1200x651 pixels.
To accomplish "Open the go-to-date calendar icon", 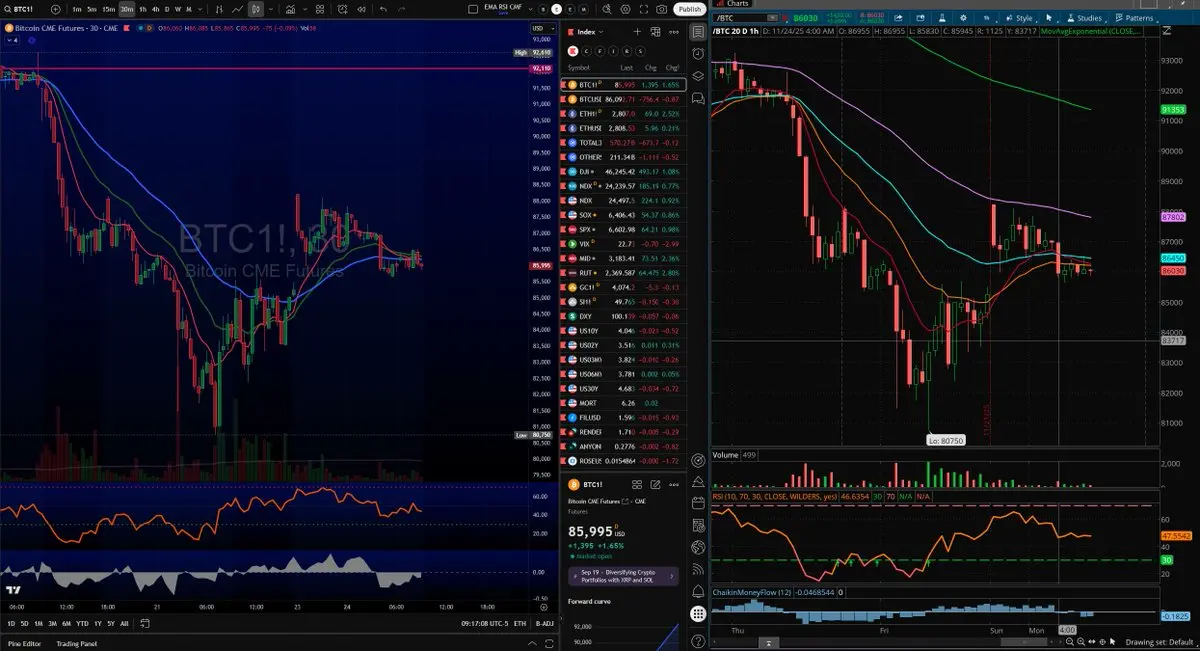I will click(x=145, y=623).
